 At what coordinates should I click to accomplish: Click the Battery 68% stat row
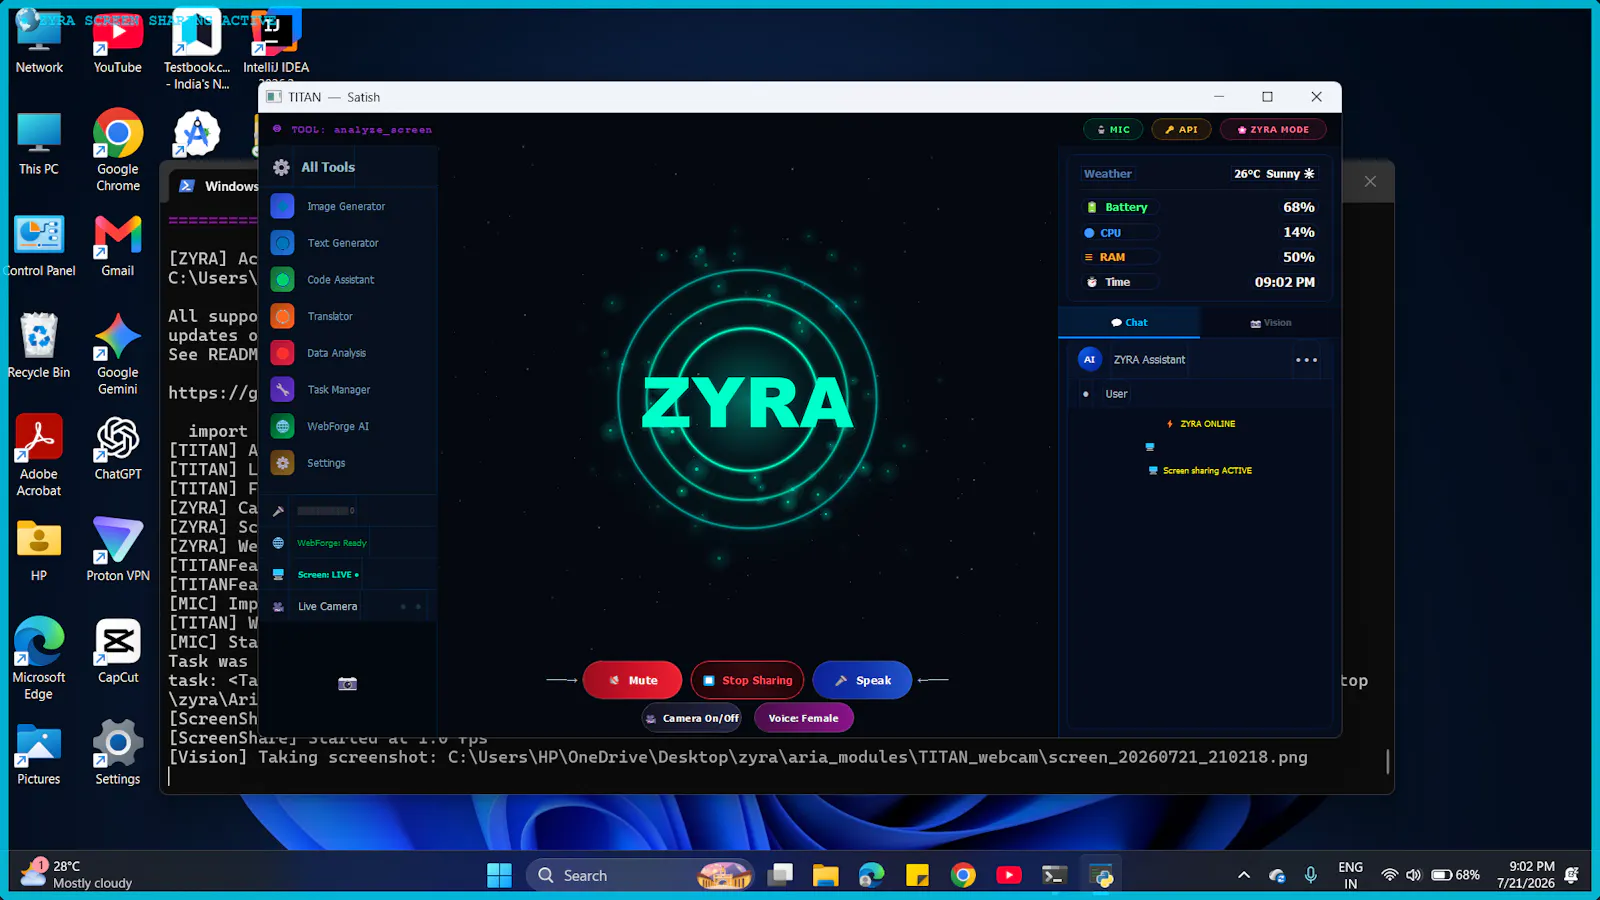[1199, 207]
